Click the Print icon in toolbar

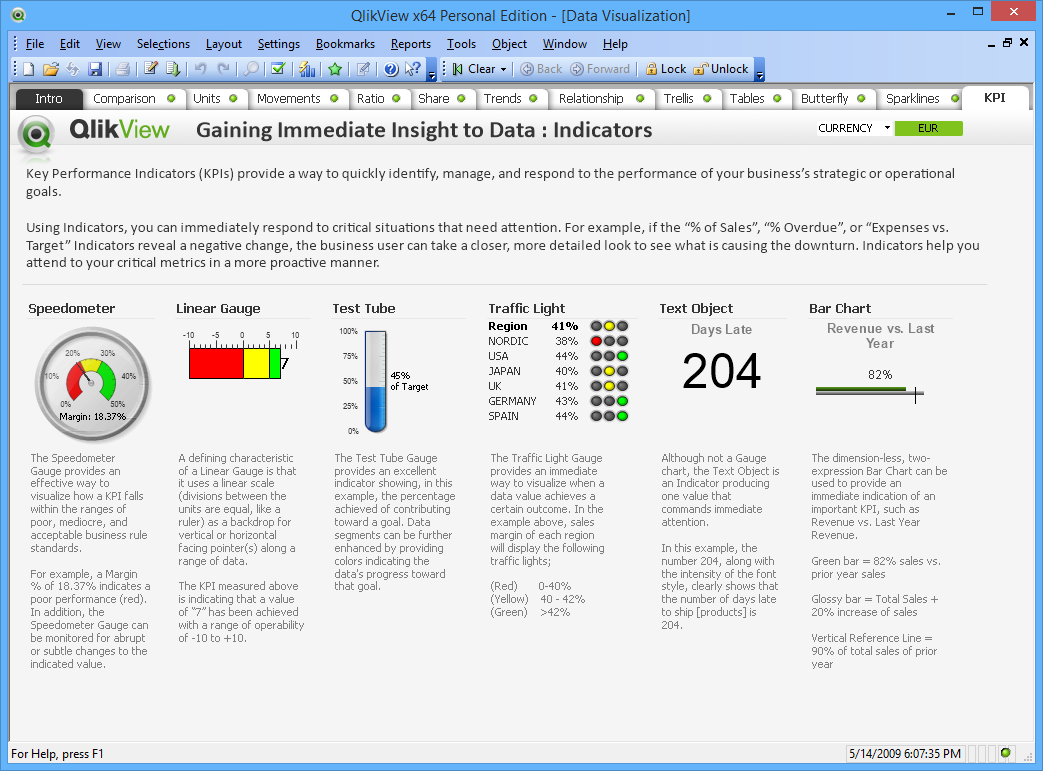coord(121,69)
